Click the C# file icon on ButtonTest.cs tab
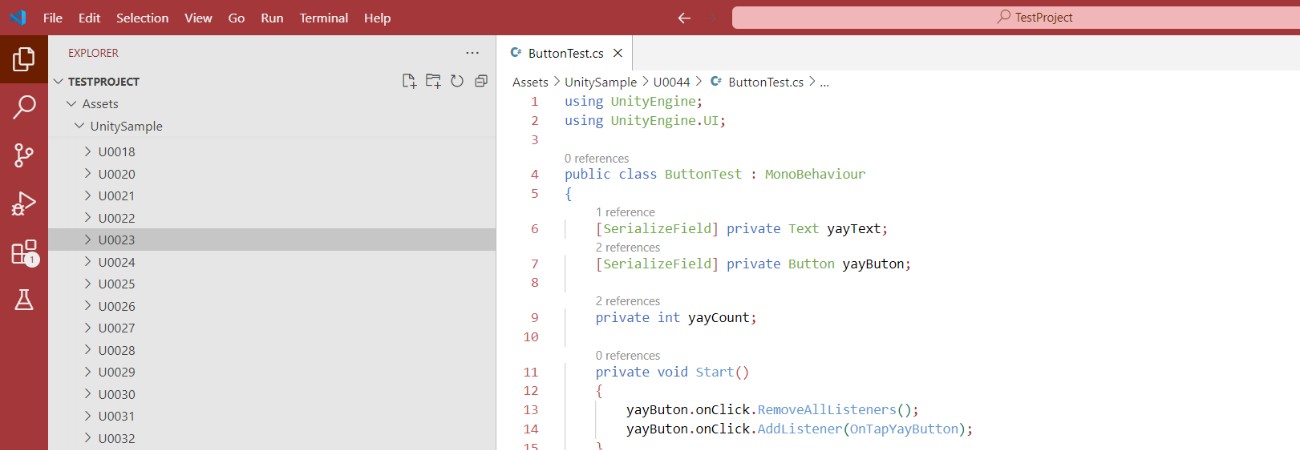Viewport: 1300px width, 450px height. point(516,54)
